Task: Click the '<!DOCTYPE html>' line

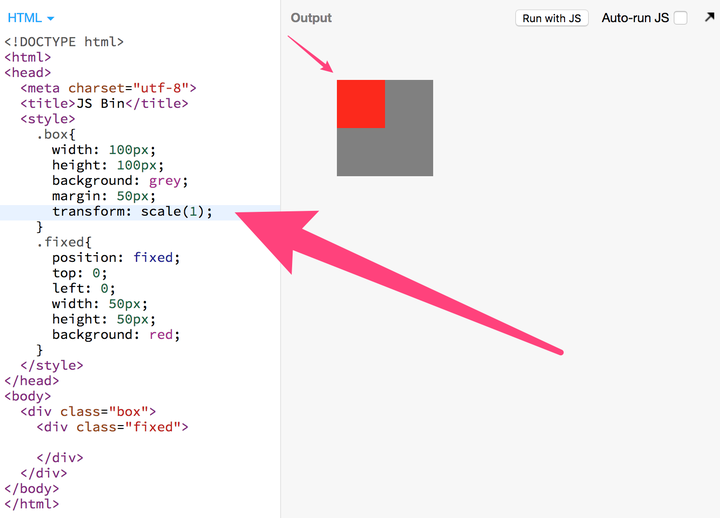Action: click(64, 42)
